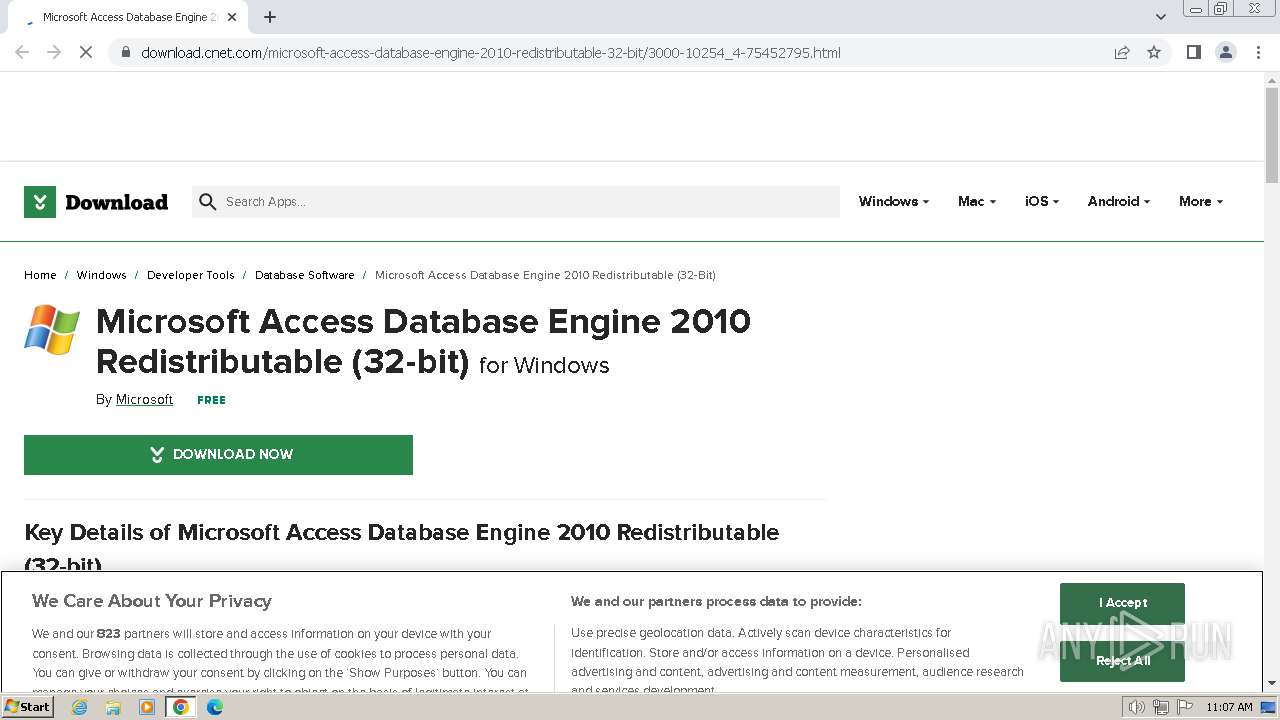The image size is (1280, 720).
Task: Click the network tray icon
Action: (x=1160, y=707)
